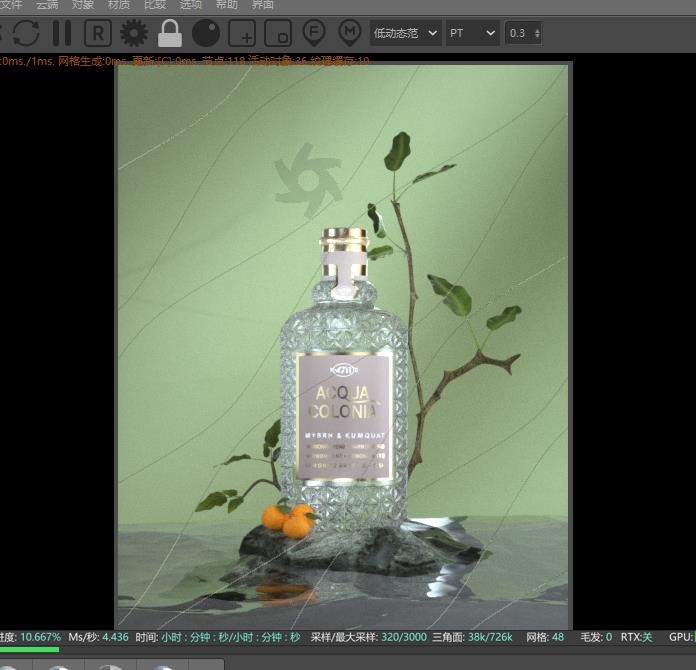Click the green render progress bar
696x670 pixels.
(x=29, y=650)
